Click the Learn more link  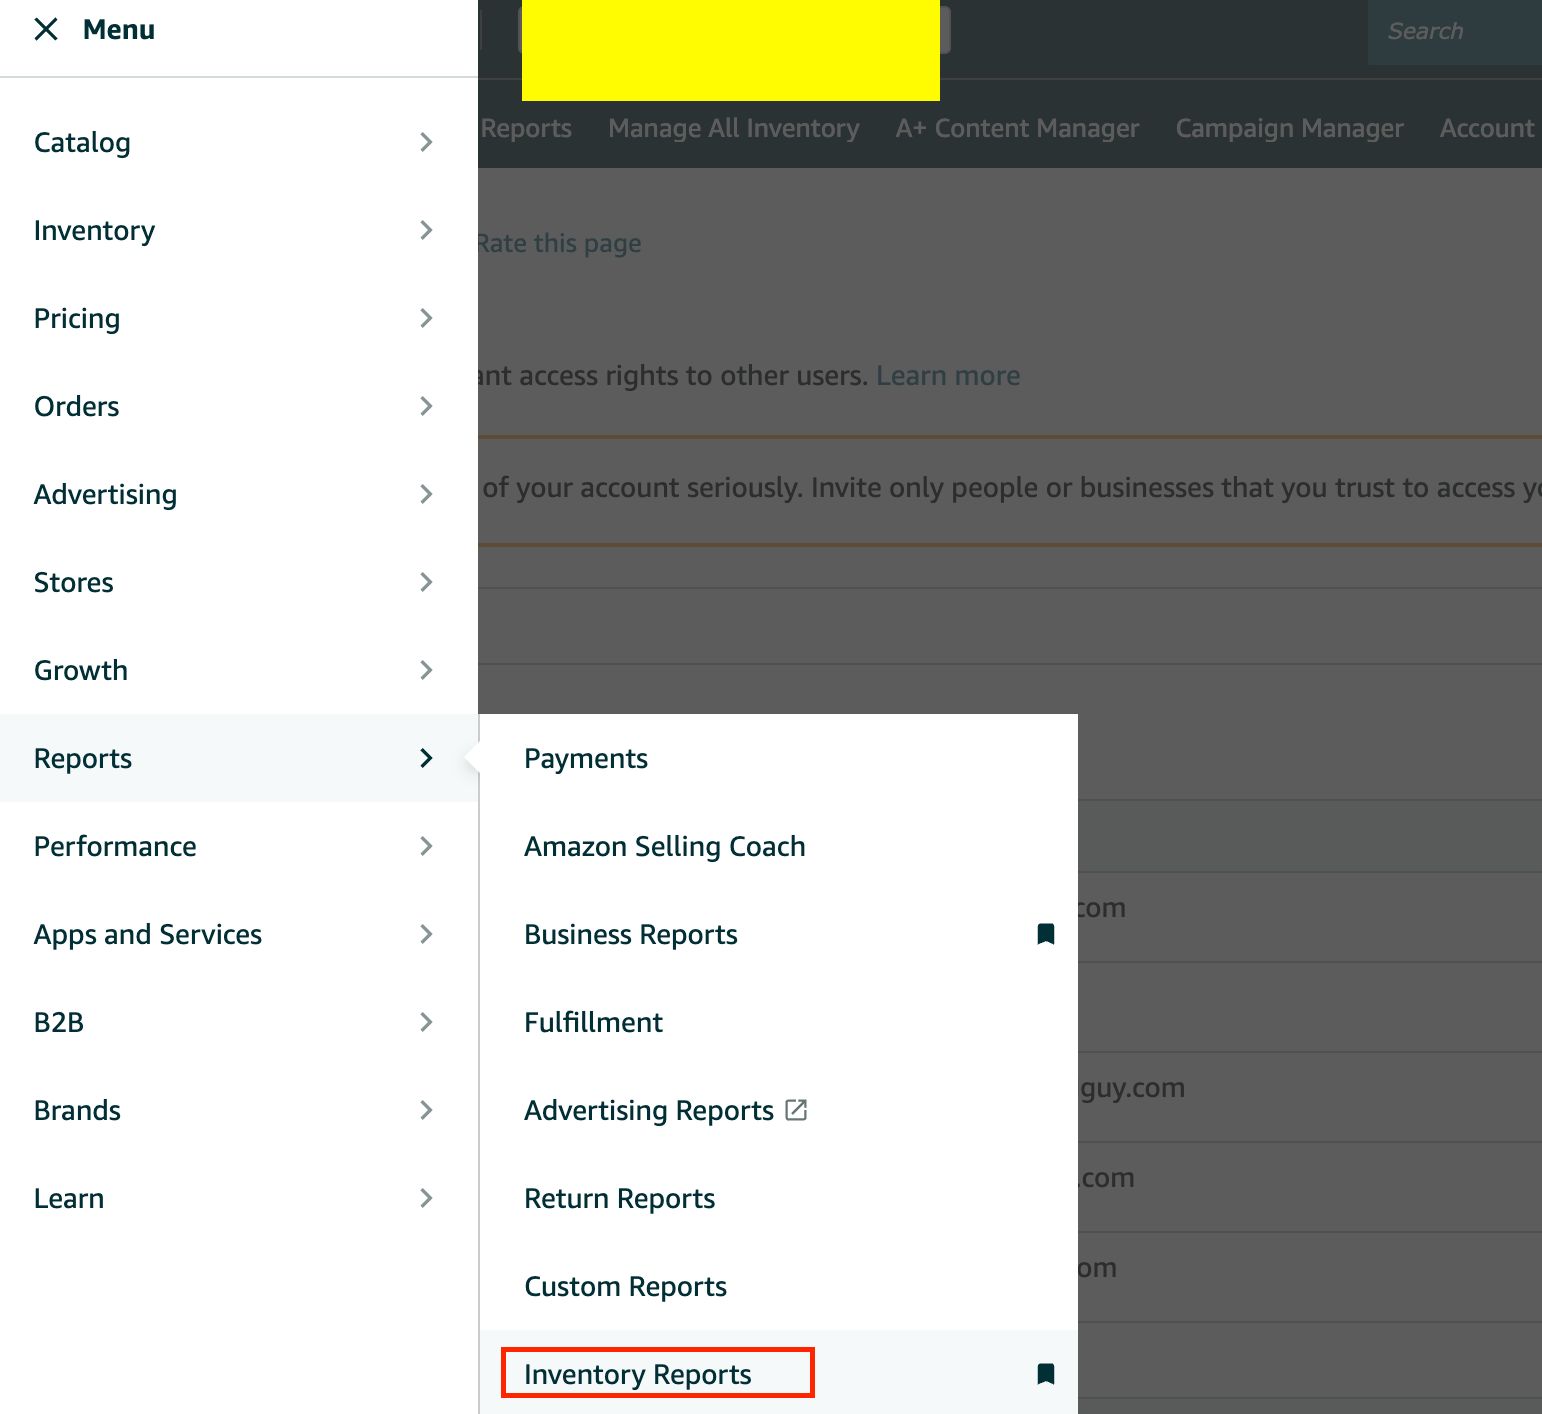click(x=948, y=376)
